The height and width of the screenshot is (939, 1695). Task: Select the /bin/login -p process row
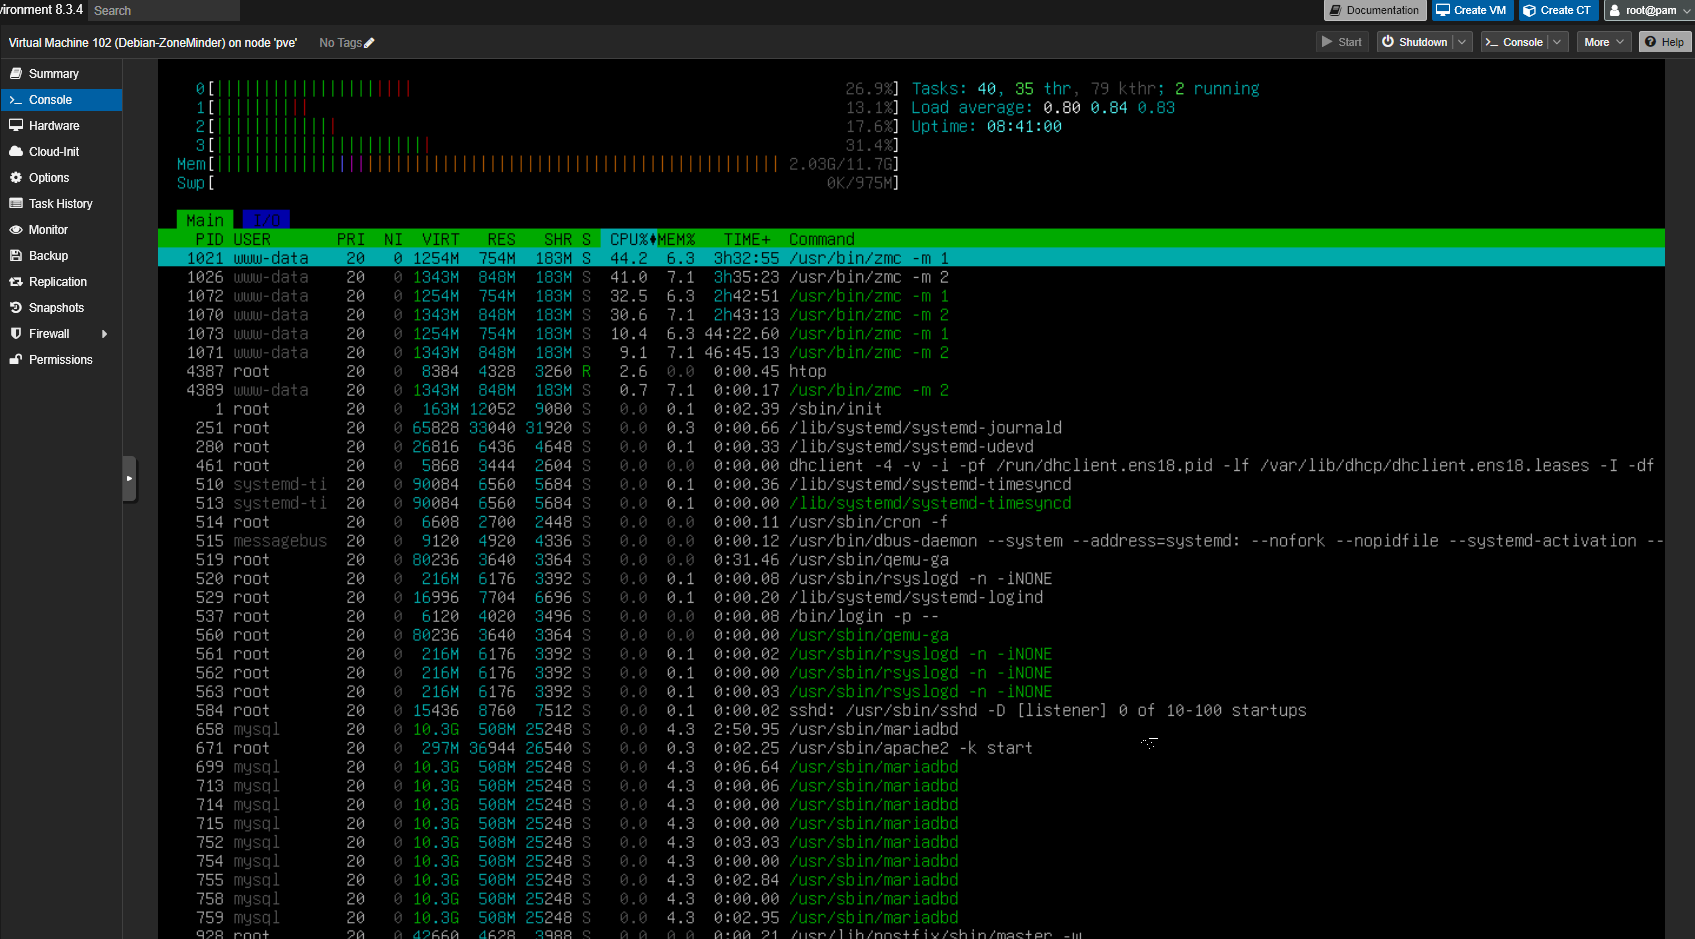tap(911, 616)
